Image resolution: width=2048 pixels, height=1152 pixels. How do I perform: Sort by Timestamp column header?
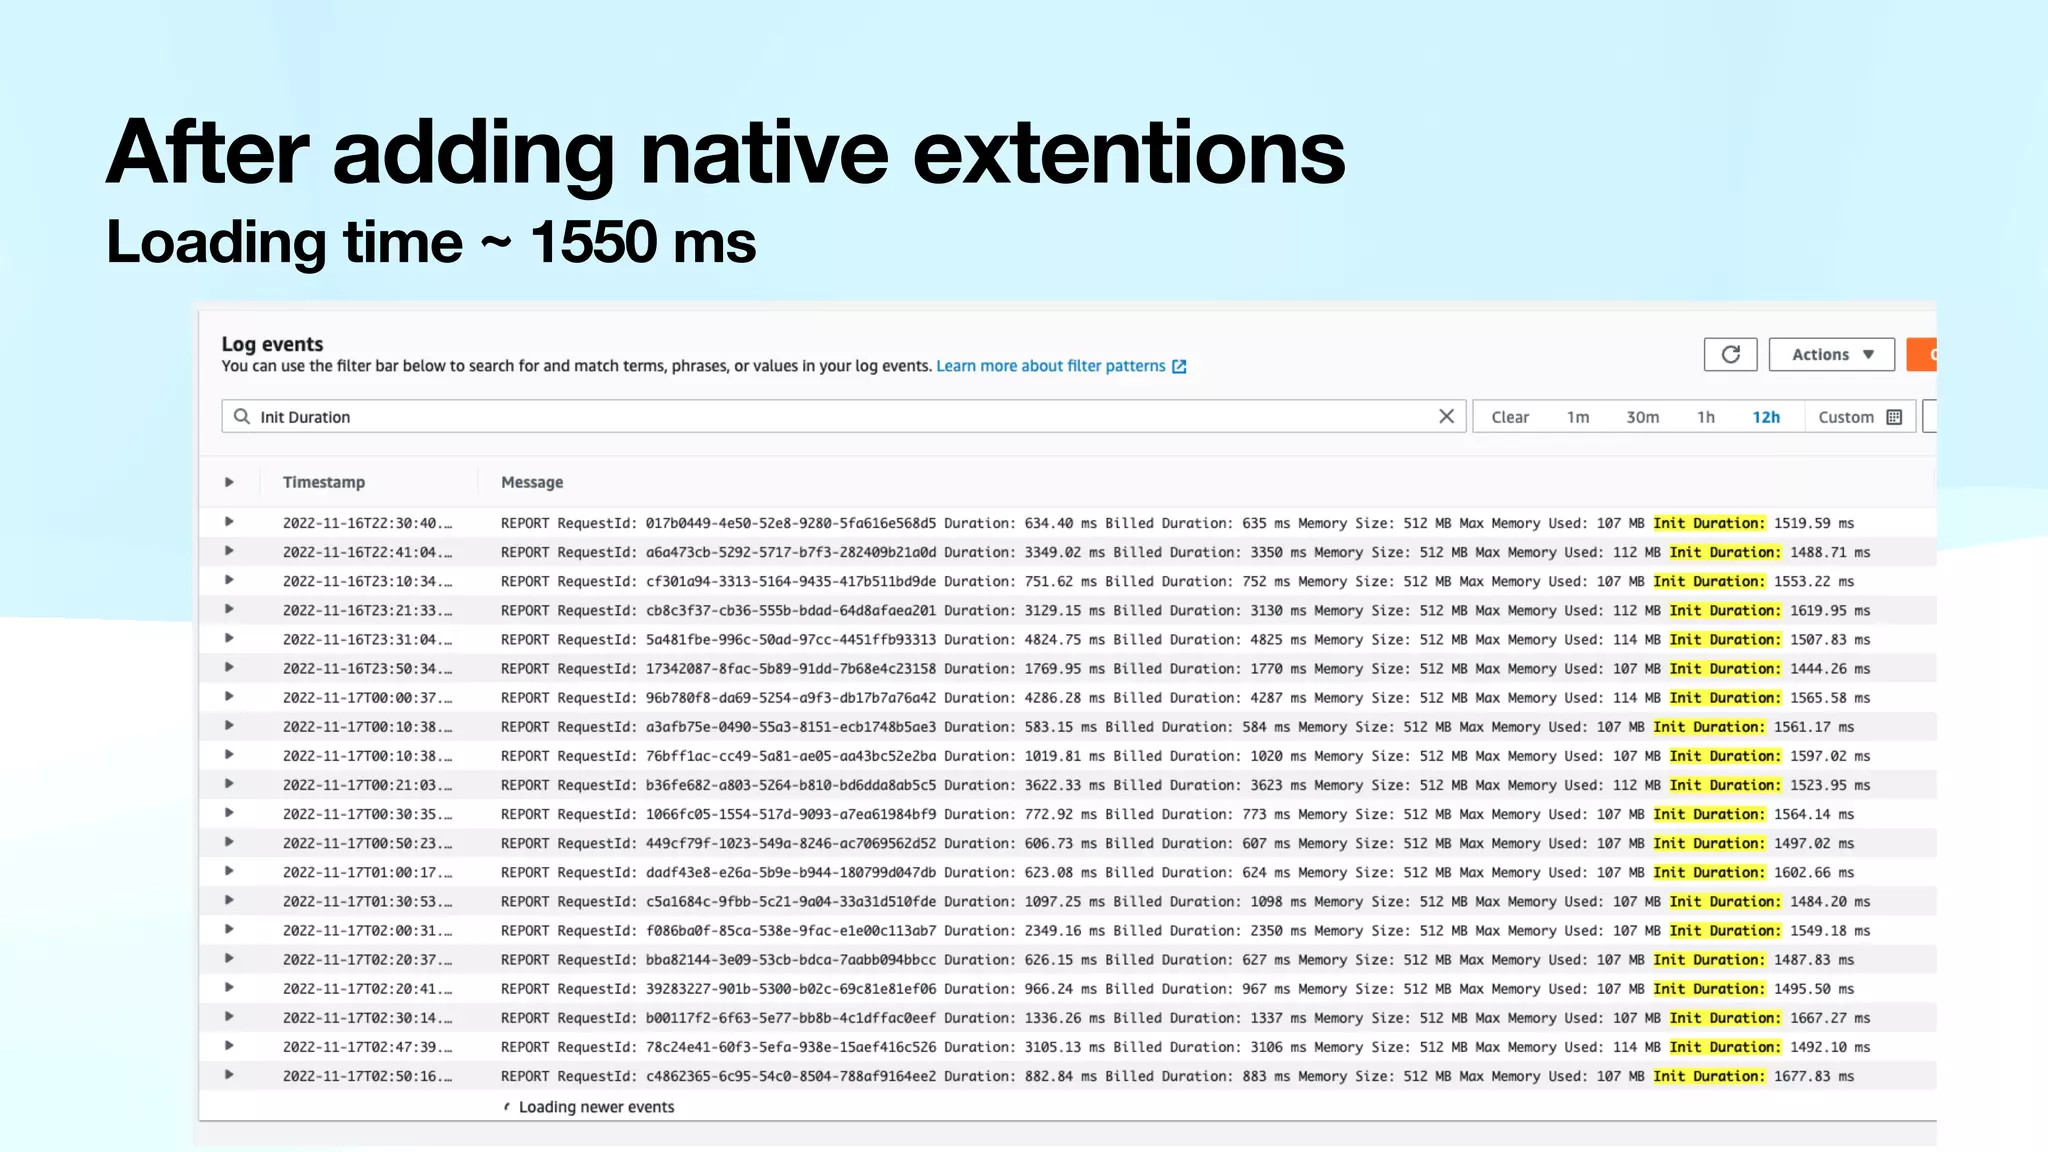coord(324,482)
